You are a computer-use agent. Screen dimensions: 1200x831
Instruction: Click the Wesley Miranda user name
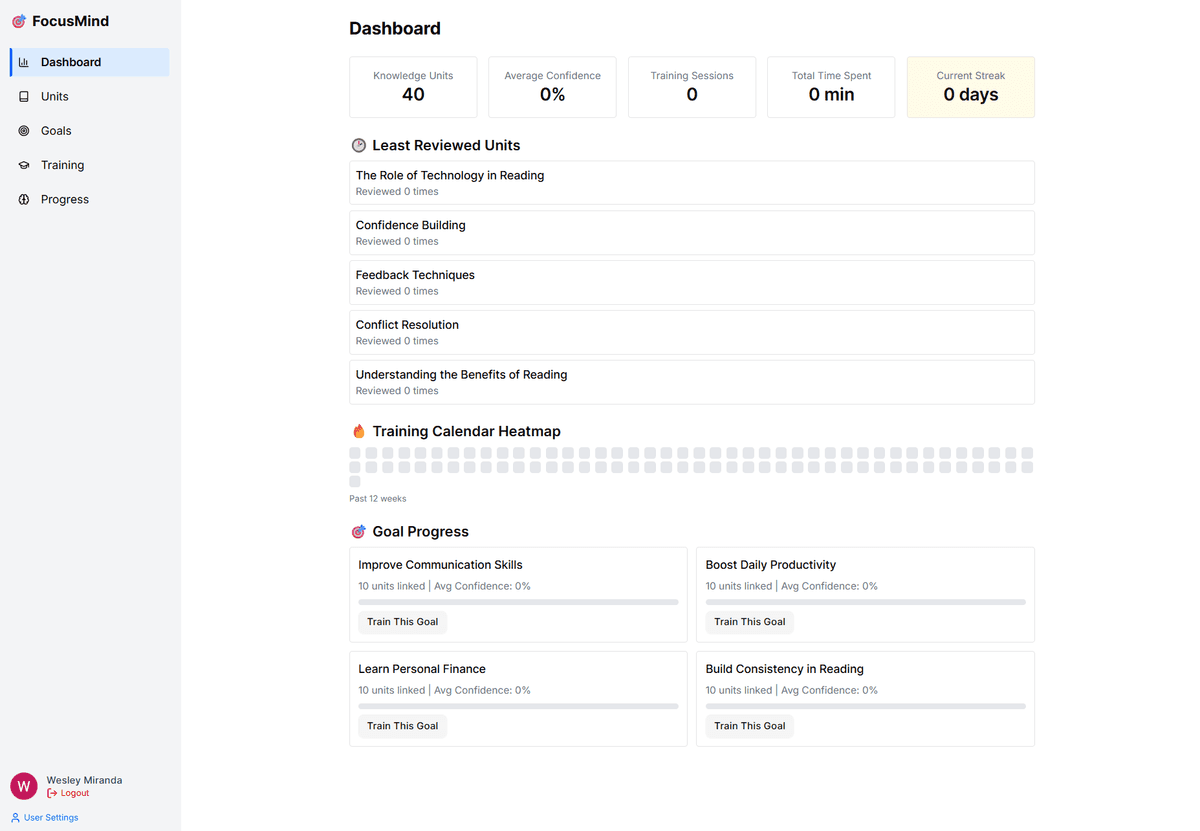[84, 780]
